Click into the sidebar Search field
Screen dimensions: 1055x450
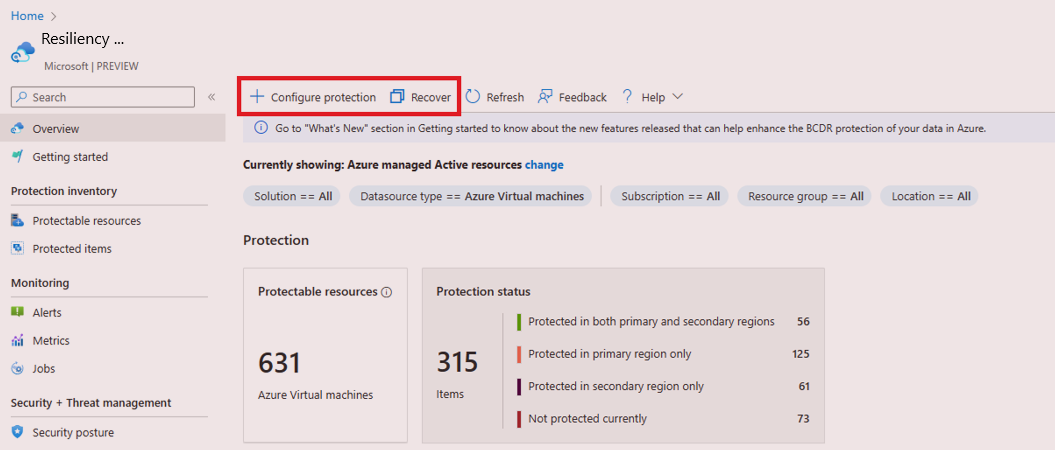click(103, 98)
